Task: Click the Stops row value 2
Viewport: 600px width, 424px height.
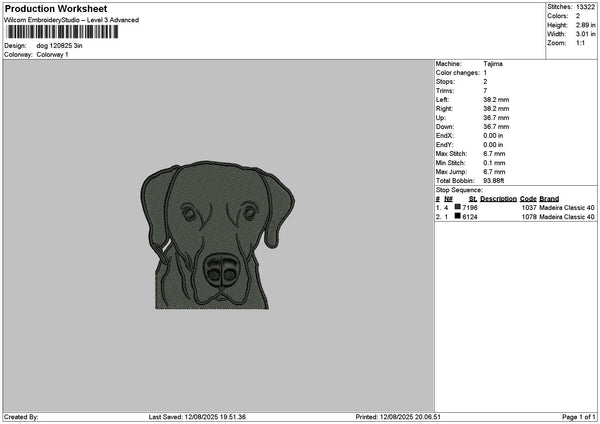Action: pyautogui.click(x=485, y=82)
